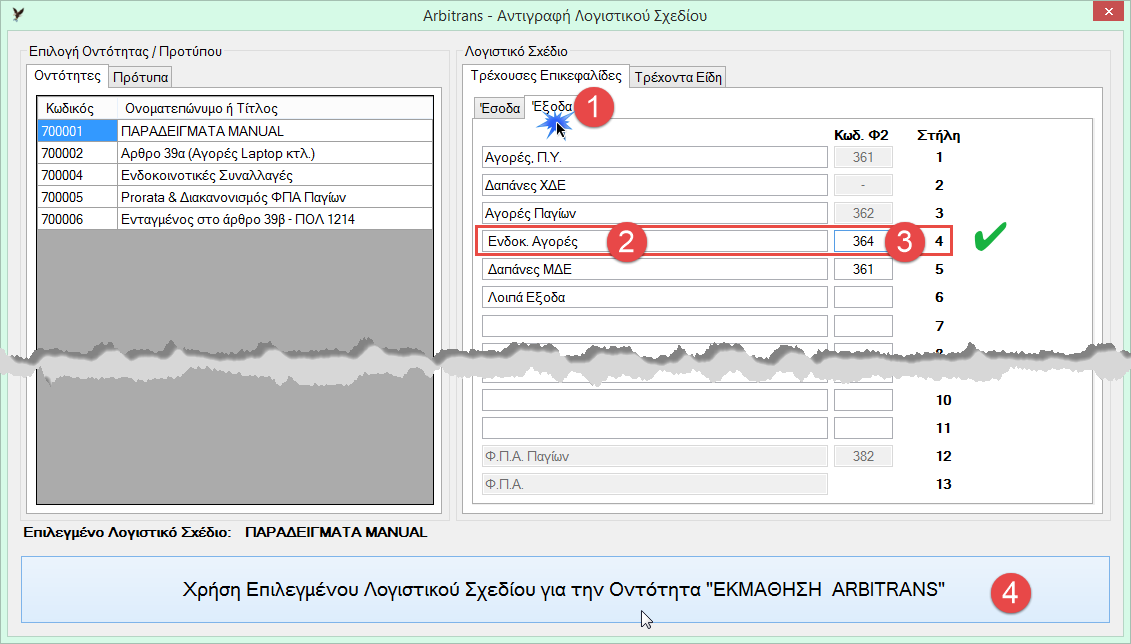Viewport: 1131px width, 644px height.
Task: Click the Ονοματεπώνυμο ή Τίτλος column header
Action: [275, 108]
